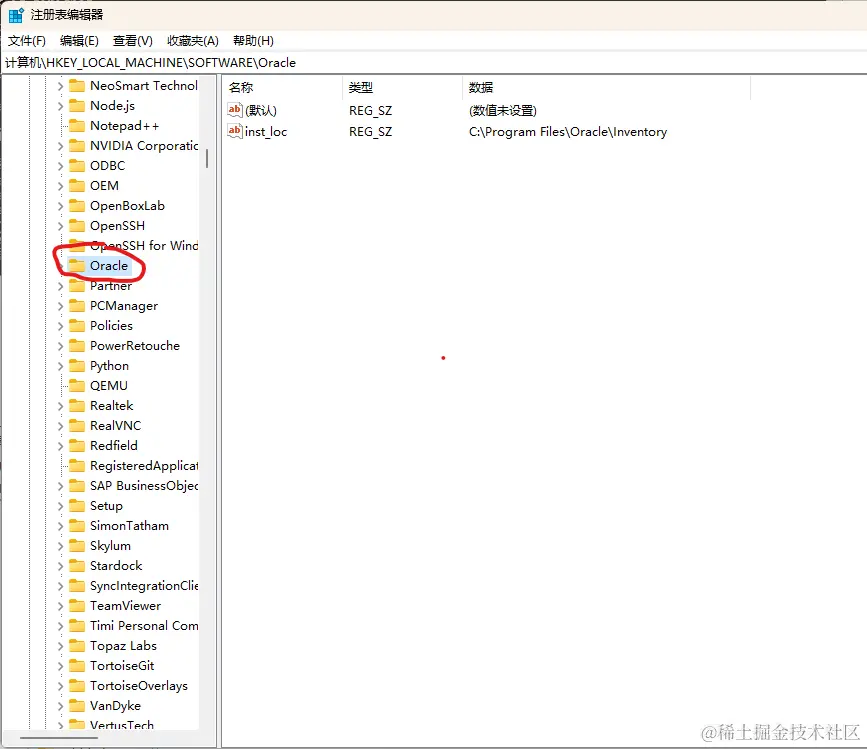Click the REG_SZ type of inst_loc
The width and height of the screenshot is (867, 749).
tap(370, 132)
